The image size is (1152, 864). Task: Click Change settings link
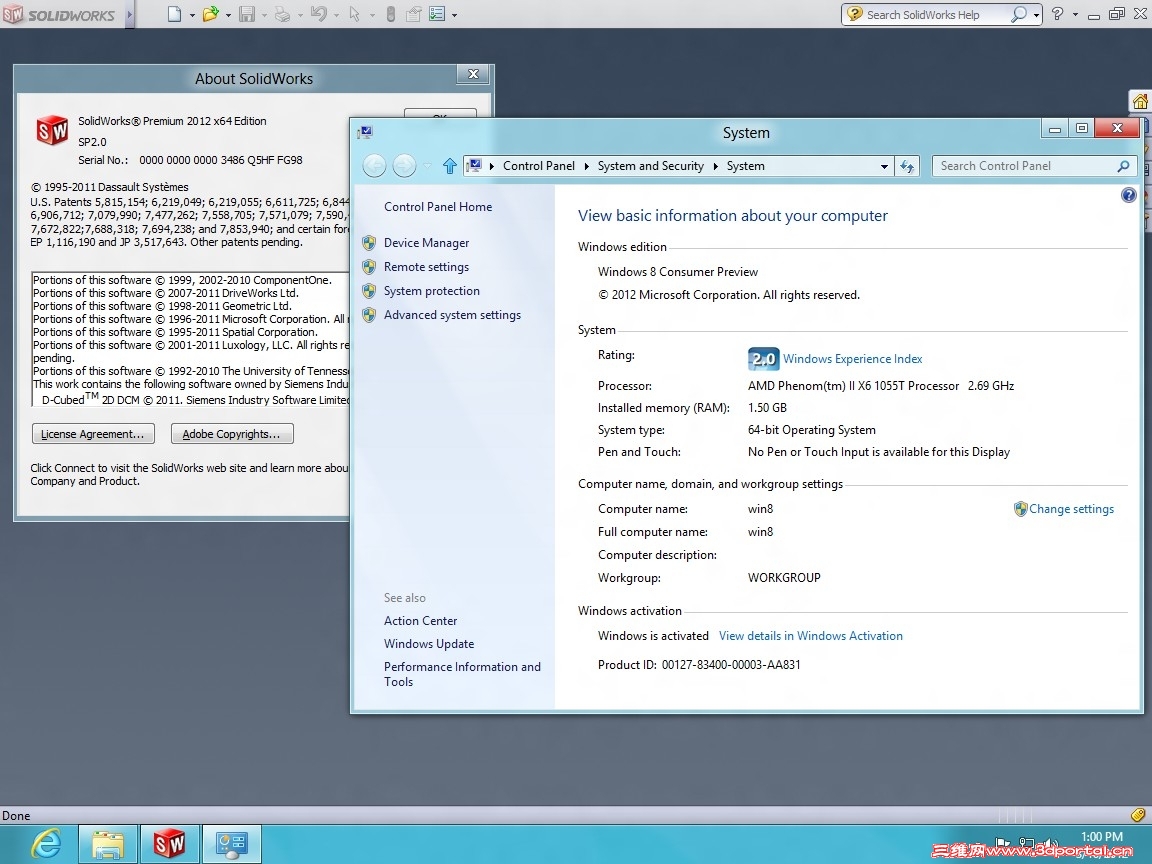1071,509
